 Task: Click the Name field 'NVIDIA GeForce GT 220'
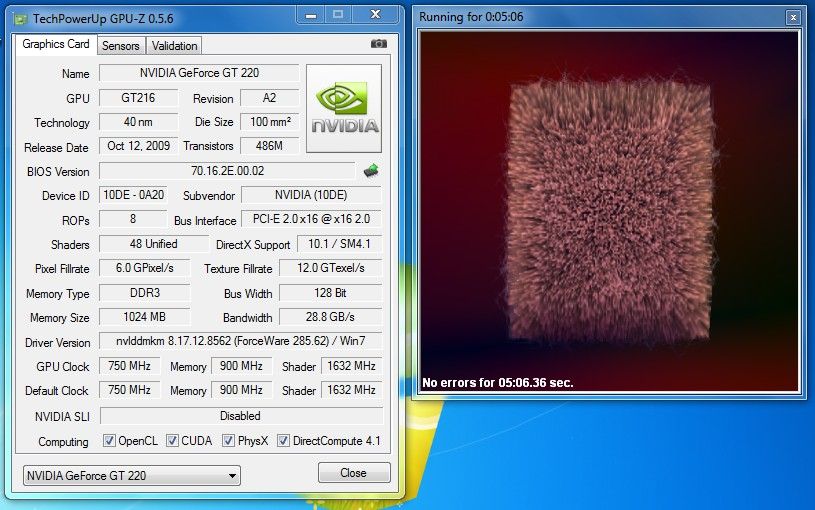pos(199,73)
